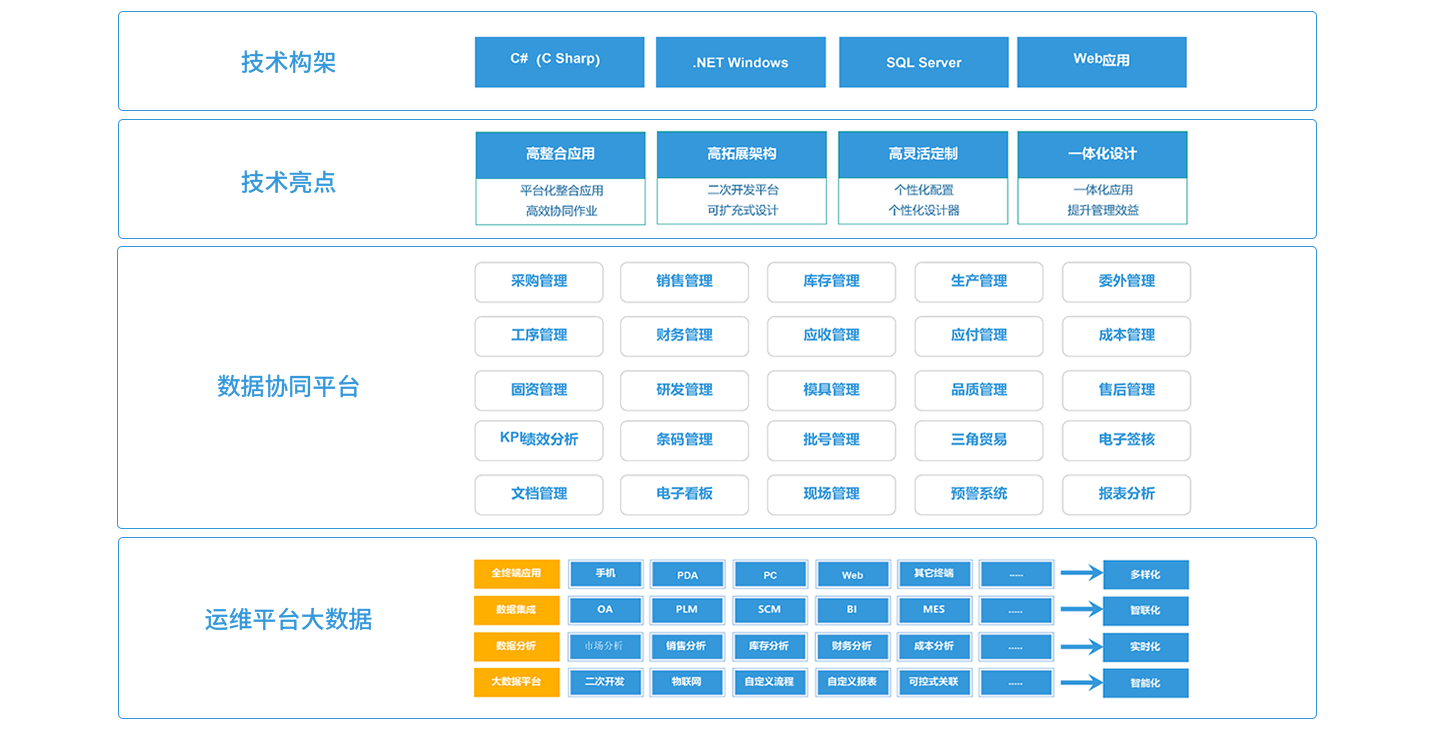
Task: Expand the ellipsis box in 数据集成 row
Action: coord(1015,610)
